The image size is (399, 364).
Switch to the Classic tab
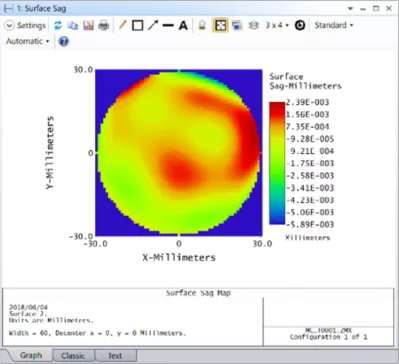point(73,356)
